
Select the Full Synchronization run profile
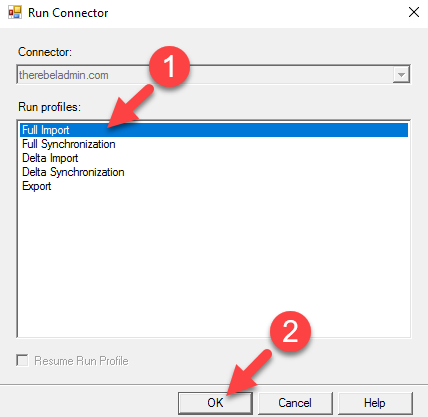tap(69, 144)
